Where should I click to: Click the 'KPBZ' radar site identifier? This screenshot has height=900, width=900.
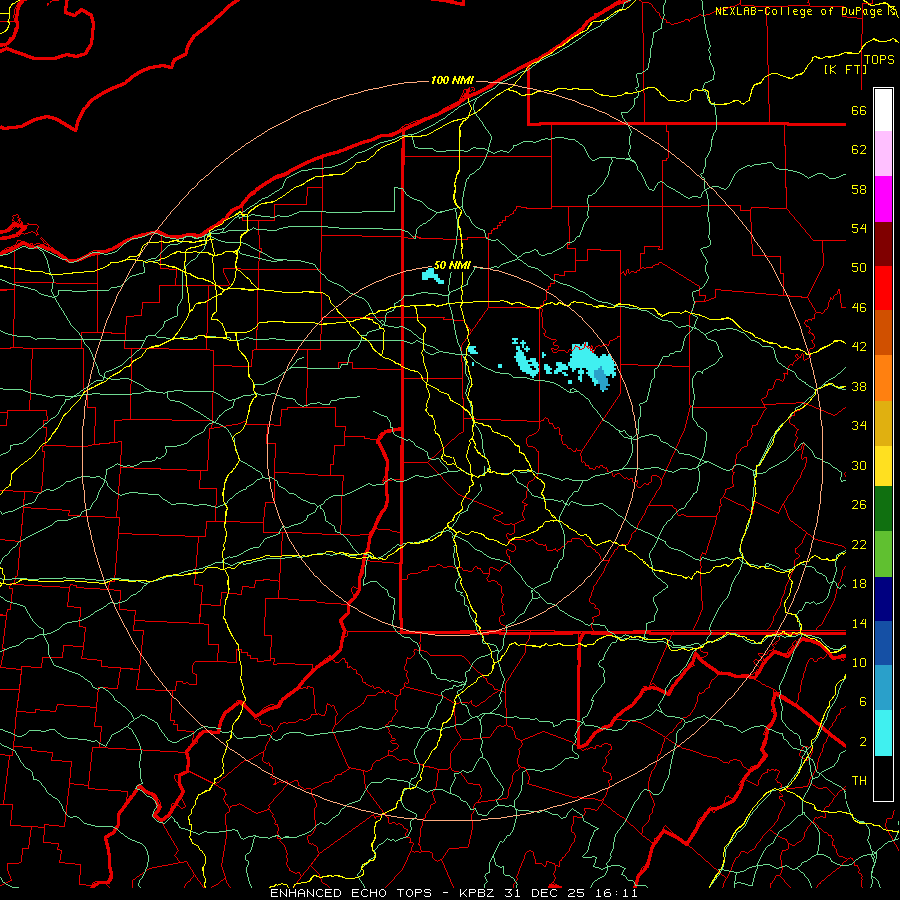pos(478,893)
